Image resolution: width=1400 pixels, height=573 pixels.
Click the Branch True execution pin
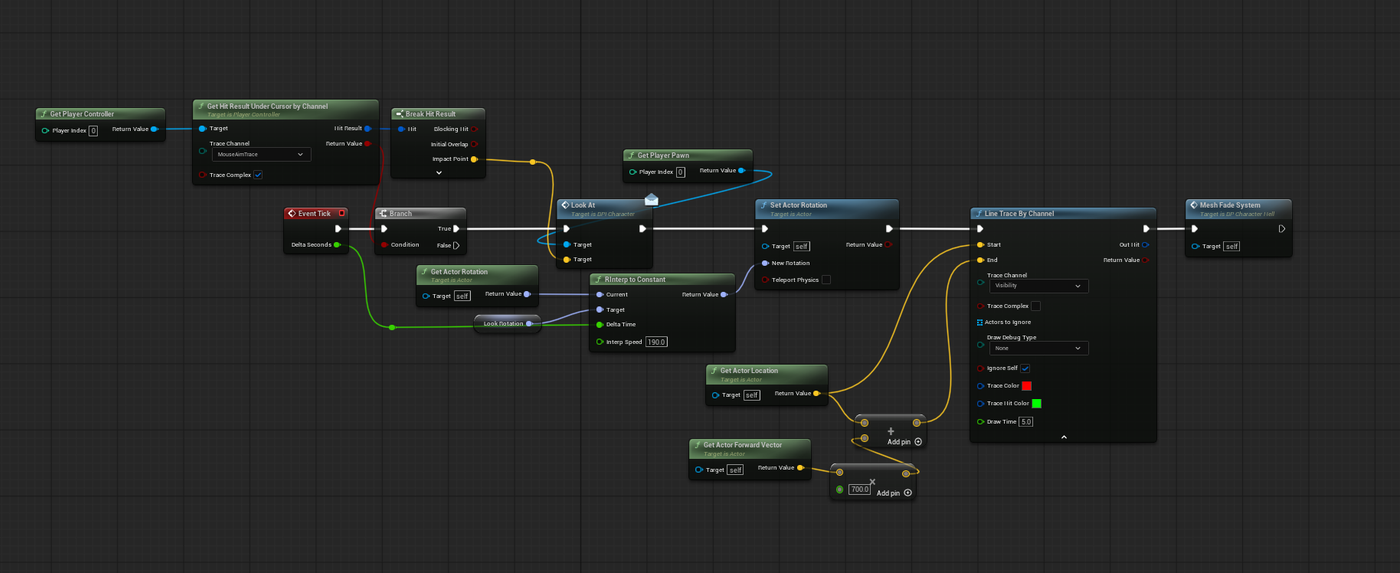coord(457,229)
